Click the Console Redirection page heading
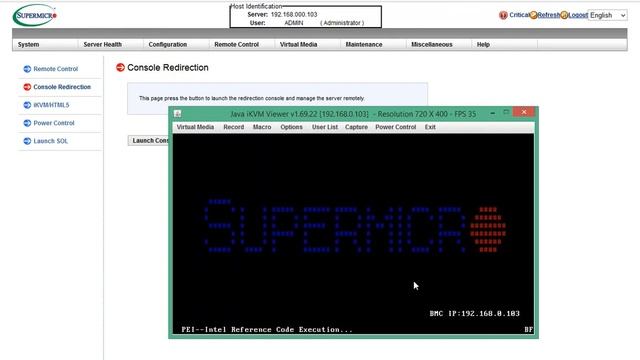 [x=168, y=67]
